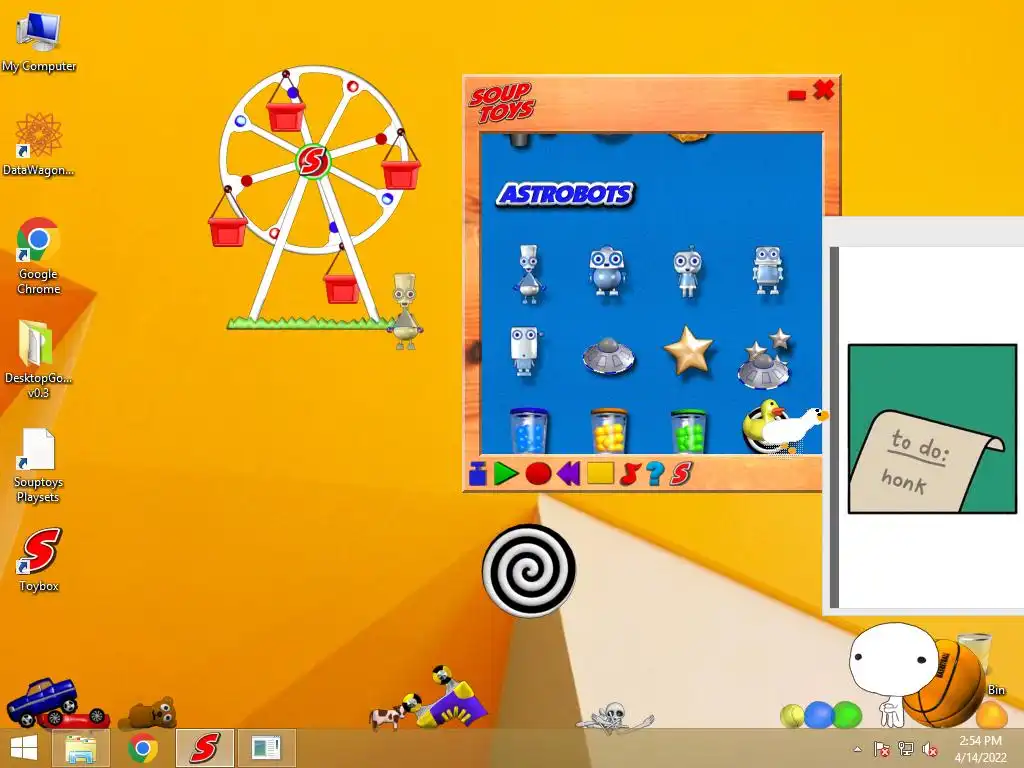The image size is (1024, 768).
Task: Click the blue weight icon in Soup Toys toolbar
Action: (477, 473)
